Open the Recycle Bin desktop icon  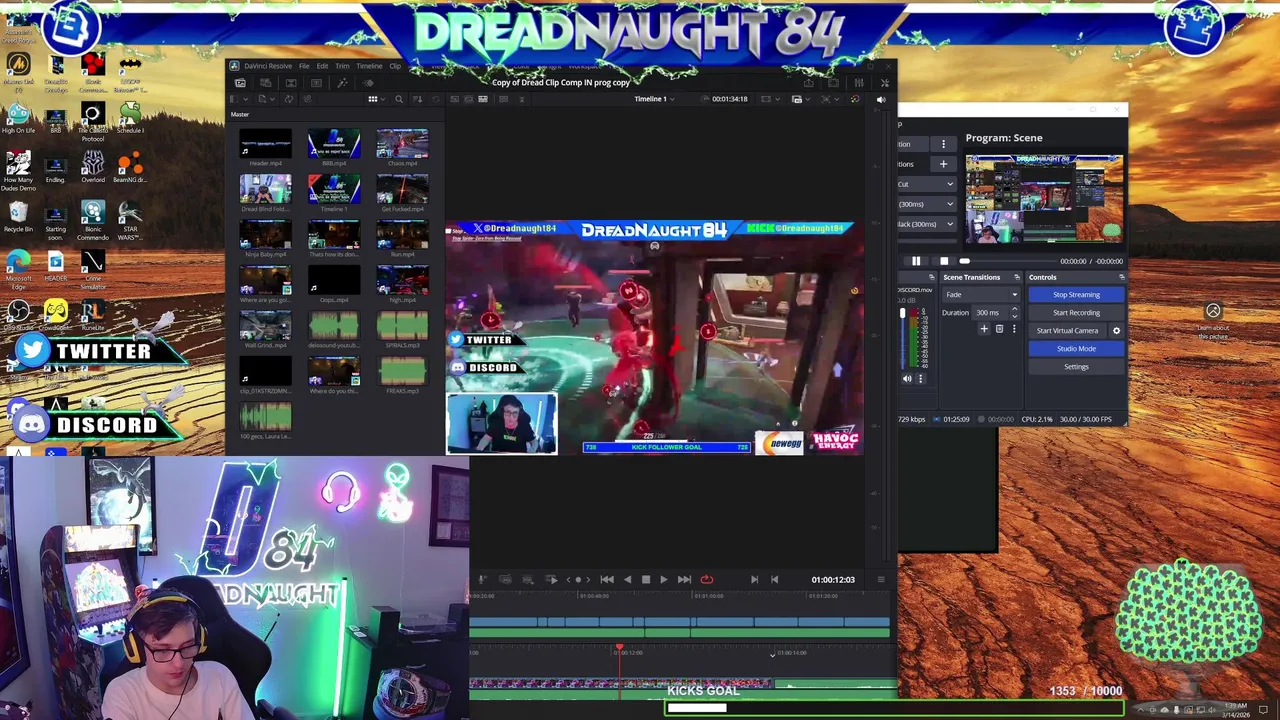click(x=18, y=218)
